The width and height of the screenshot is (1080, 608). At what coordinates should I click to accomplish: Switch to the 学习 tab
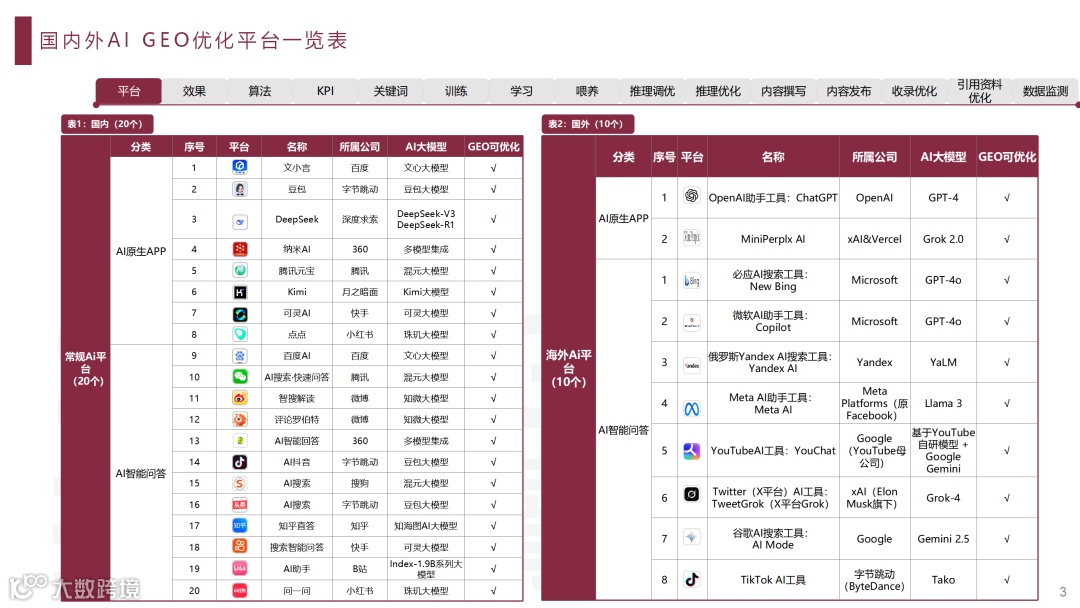click(521, 91)
